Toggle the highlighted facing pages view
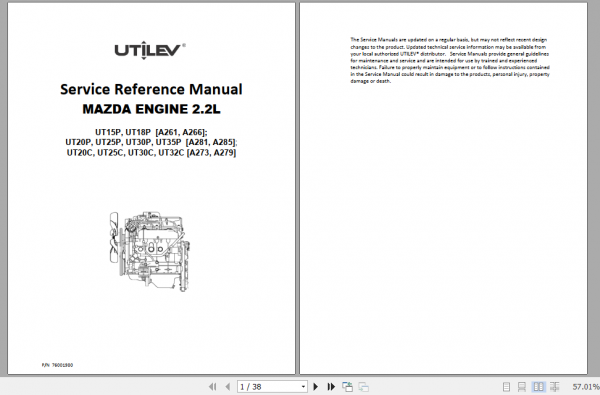The height and width of the screenshot is (395, 600). [x=538, y=387]
